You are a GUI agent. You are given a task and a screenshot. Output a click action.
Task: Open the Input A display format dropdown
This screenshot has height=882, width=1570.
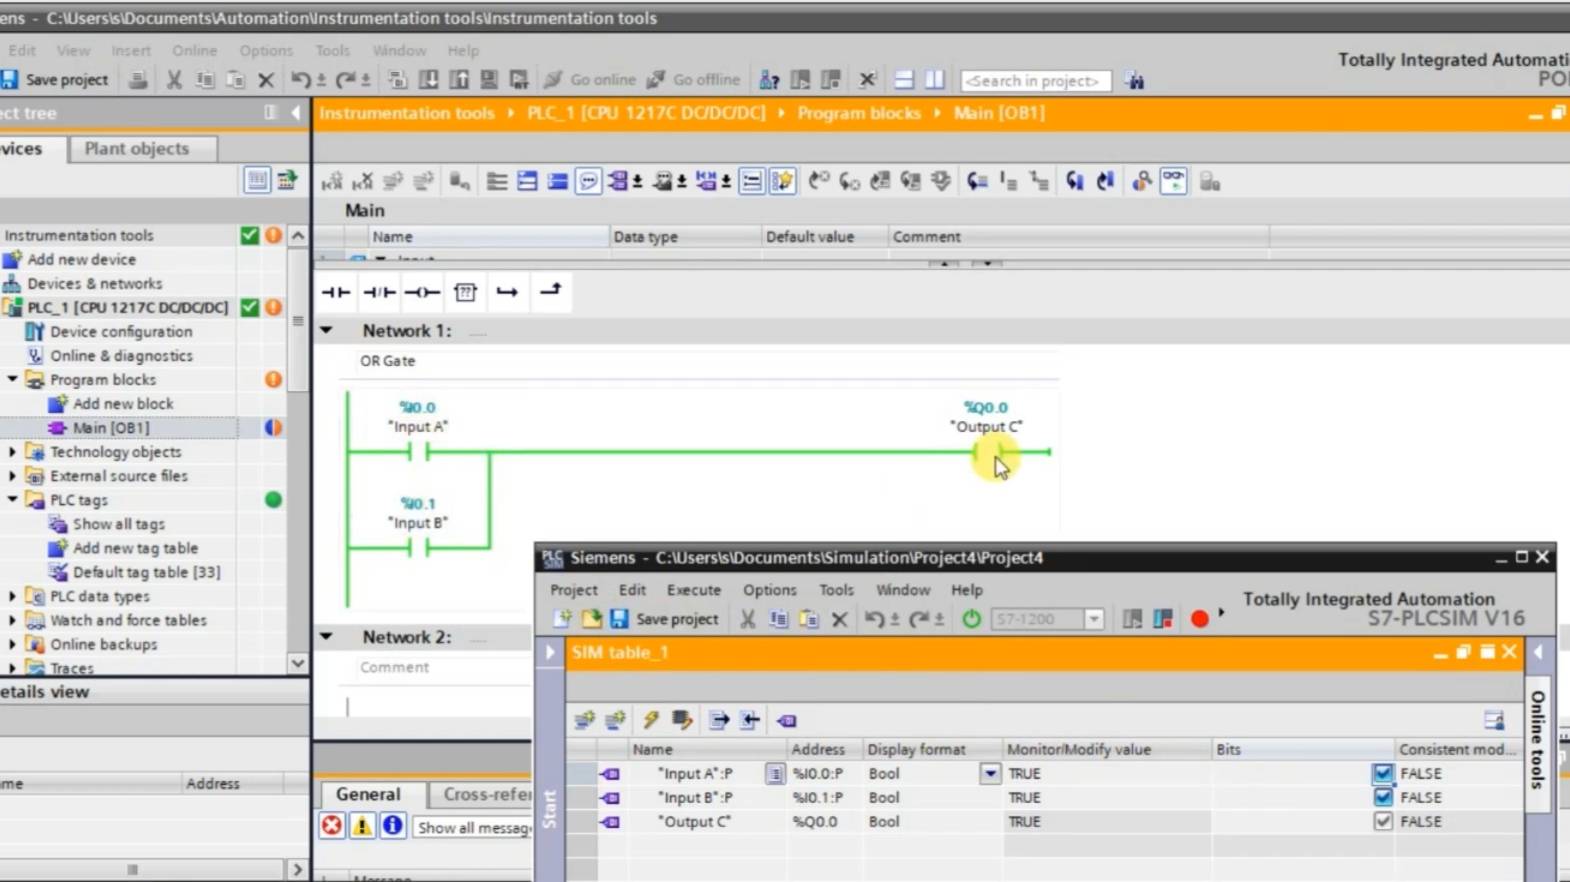989,773
